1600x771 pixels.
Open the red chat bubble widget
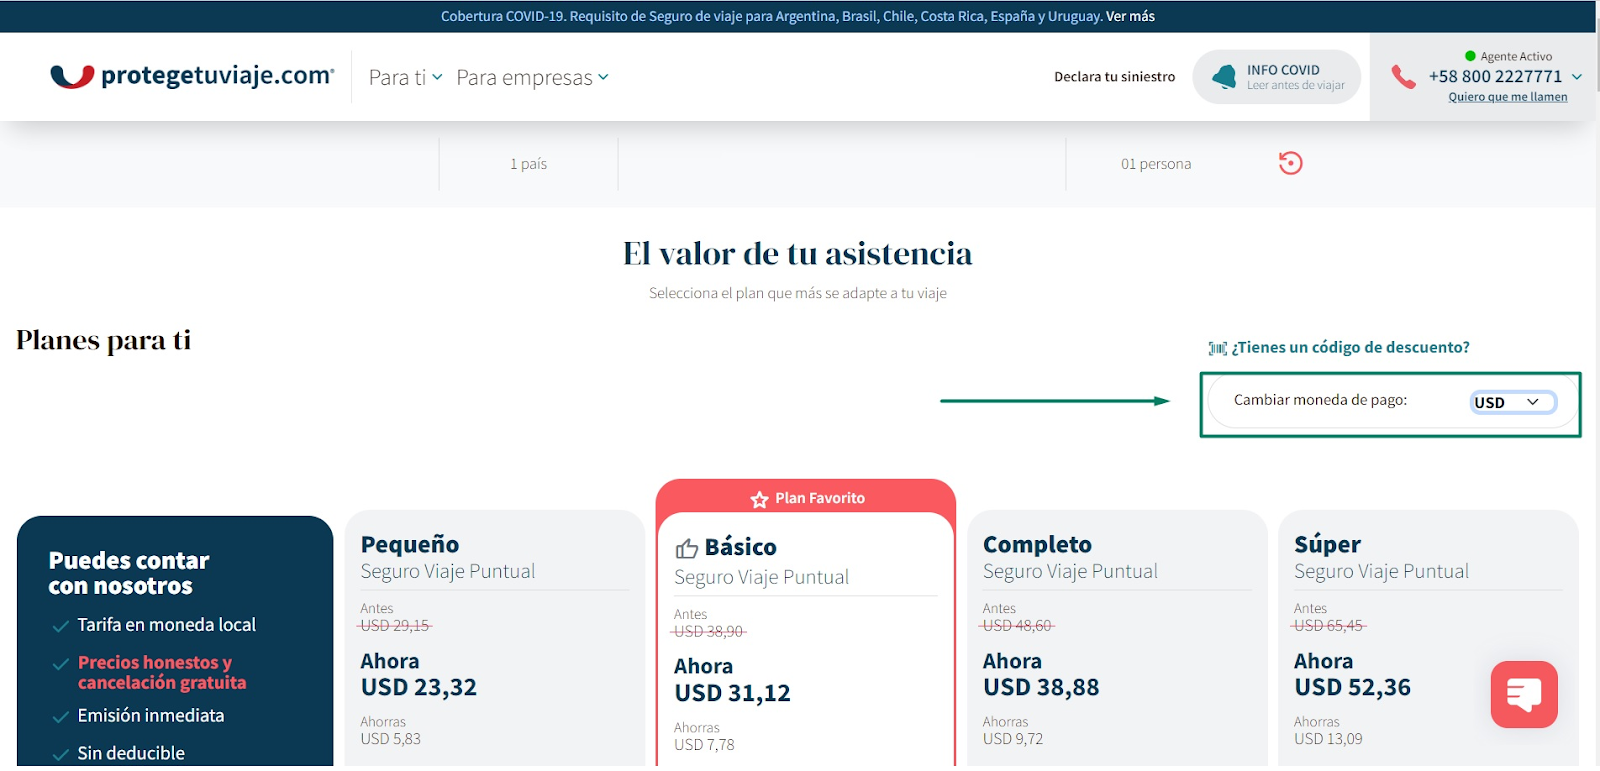pyautogui.click(x=1524, y=694)
